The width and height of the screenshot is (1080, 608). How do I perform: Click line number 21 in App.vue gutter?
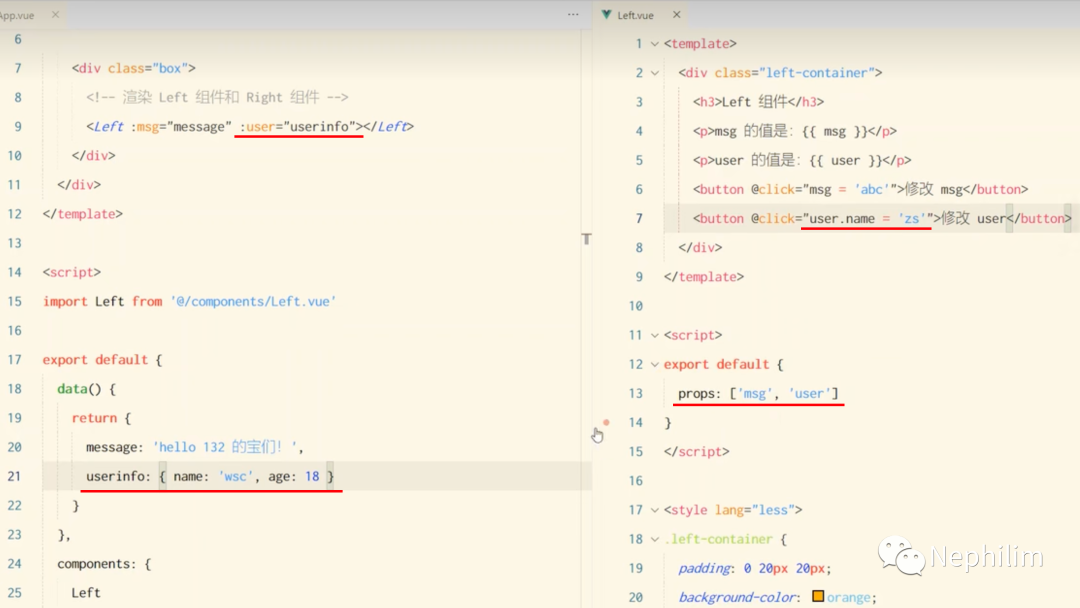tap(14, 476)
